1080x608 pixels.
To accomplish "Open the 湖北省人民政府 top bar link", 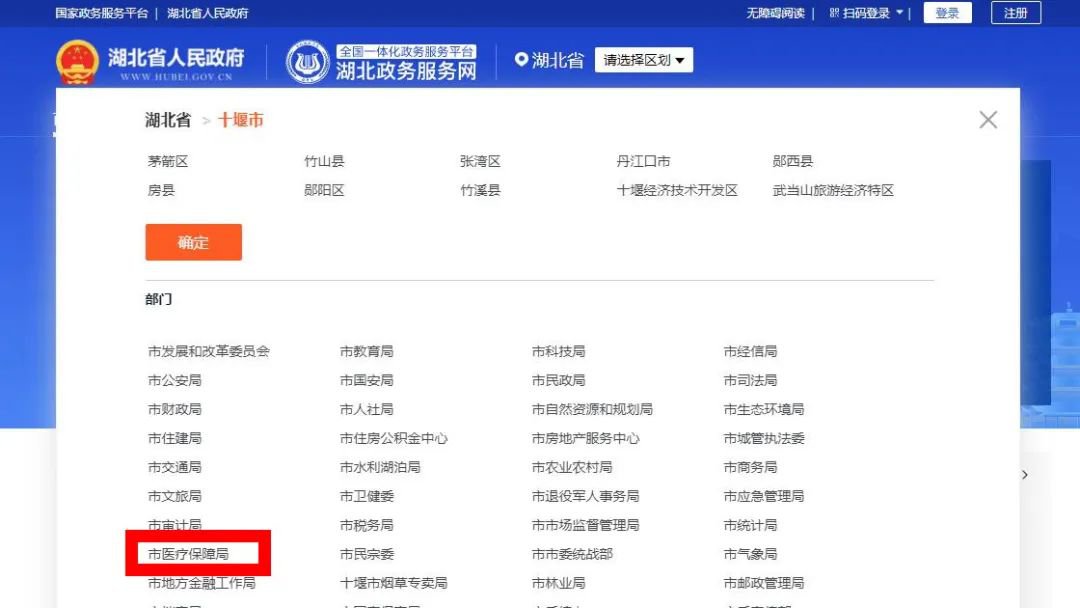I will [x=207, y=13].
